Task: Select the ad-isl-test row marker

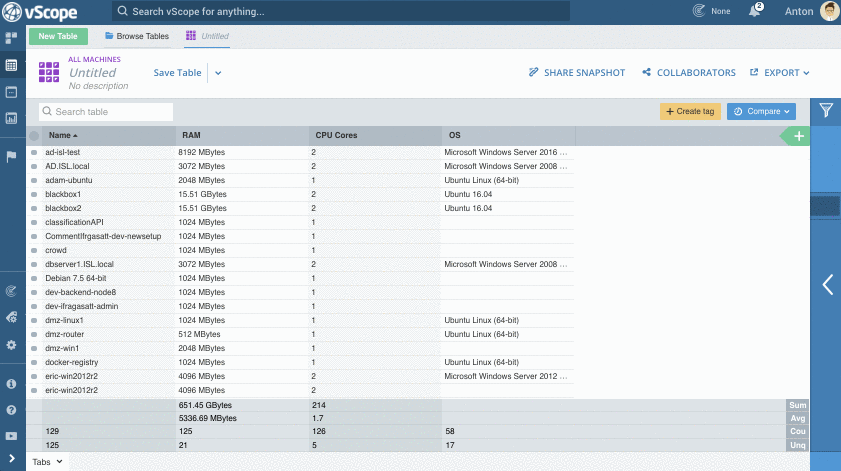Action: 34,152
